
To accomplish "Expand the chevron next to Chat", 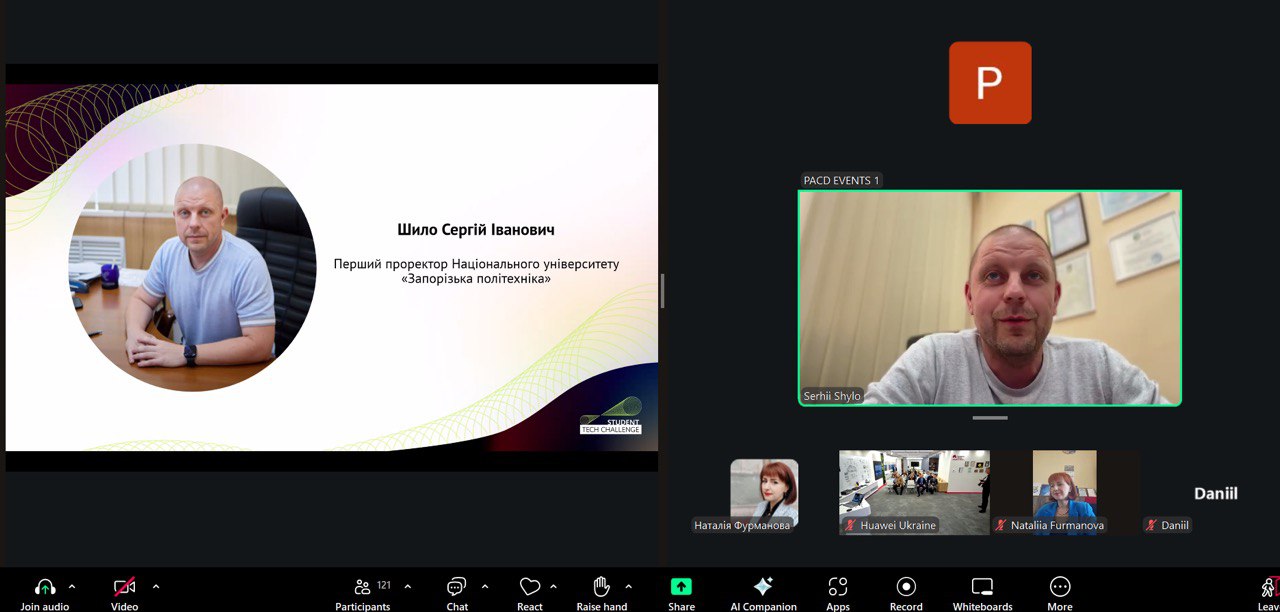I will [485, 586].
